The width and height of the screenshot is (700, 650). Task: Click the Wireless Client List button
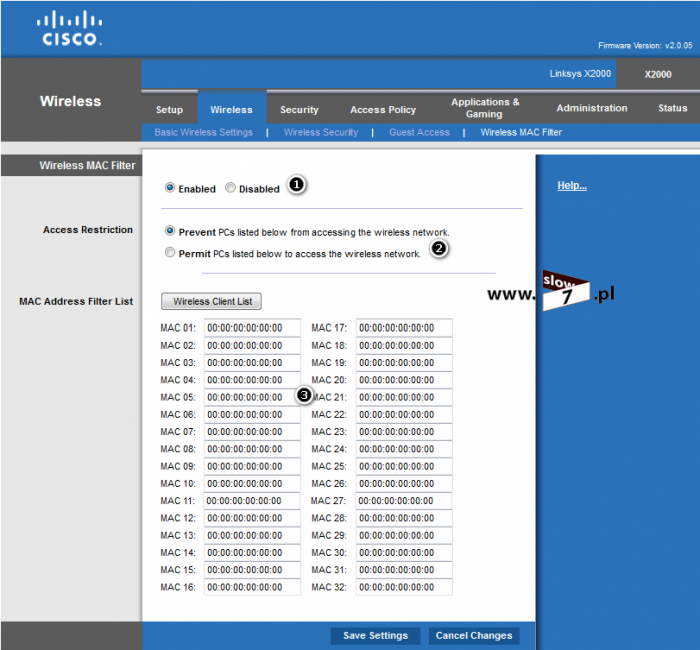point(212,301)
